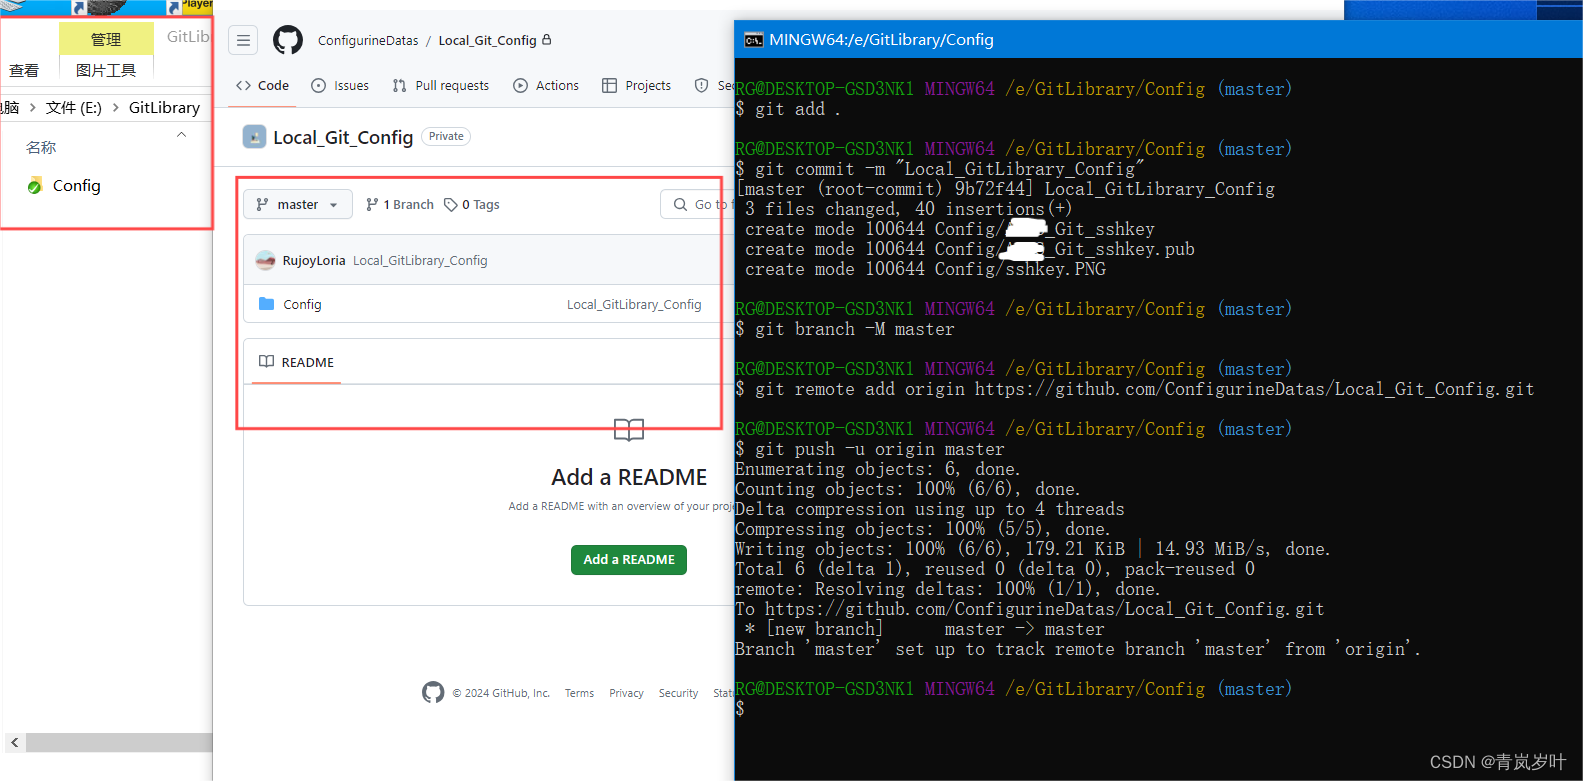Select the 管理 ribbon tab in Explorer

point(106,39)
